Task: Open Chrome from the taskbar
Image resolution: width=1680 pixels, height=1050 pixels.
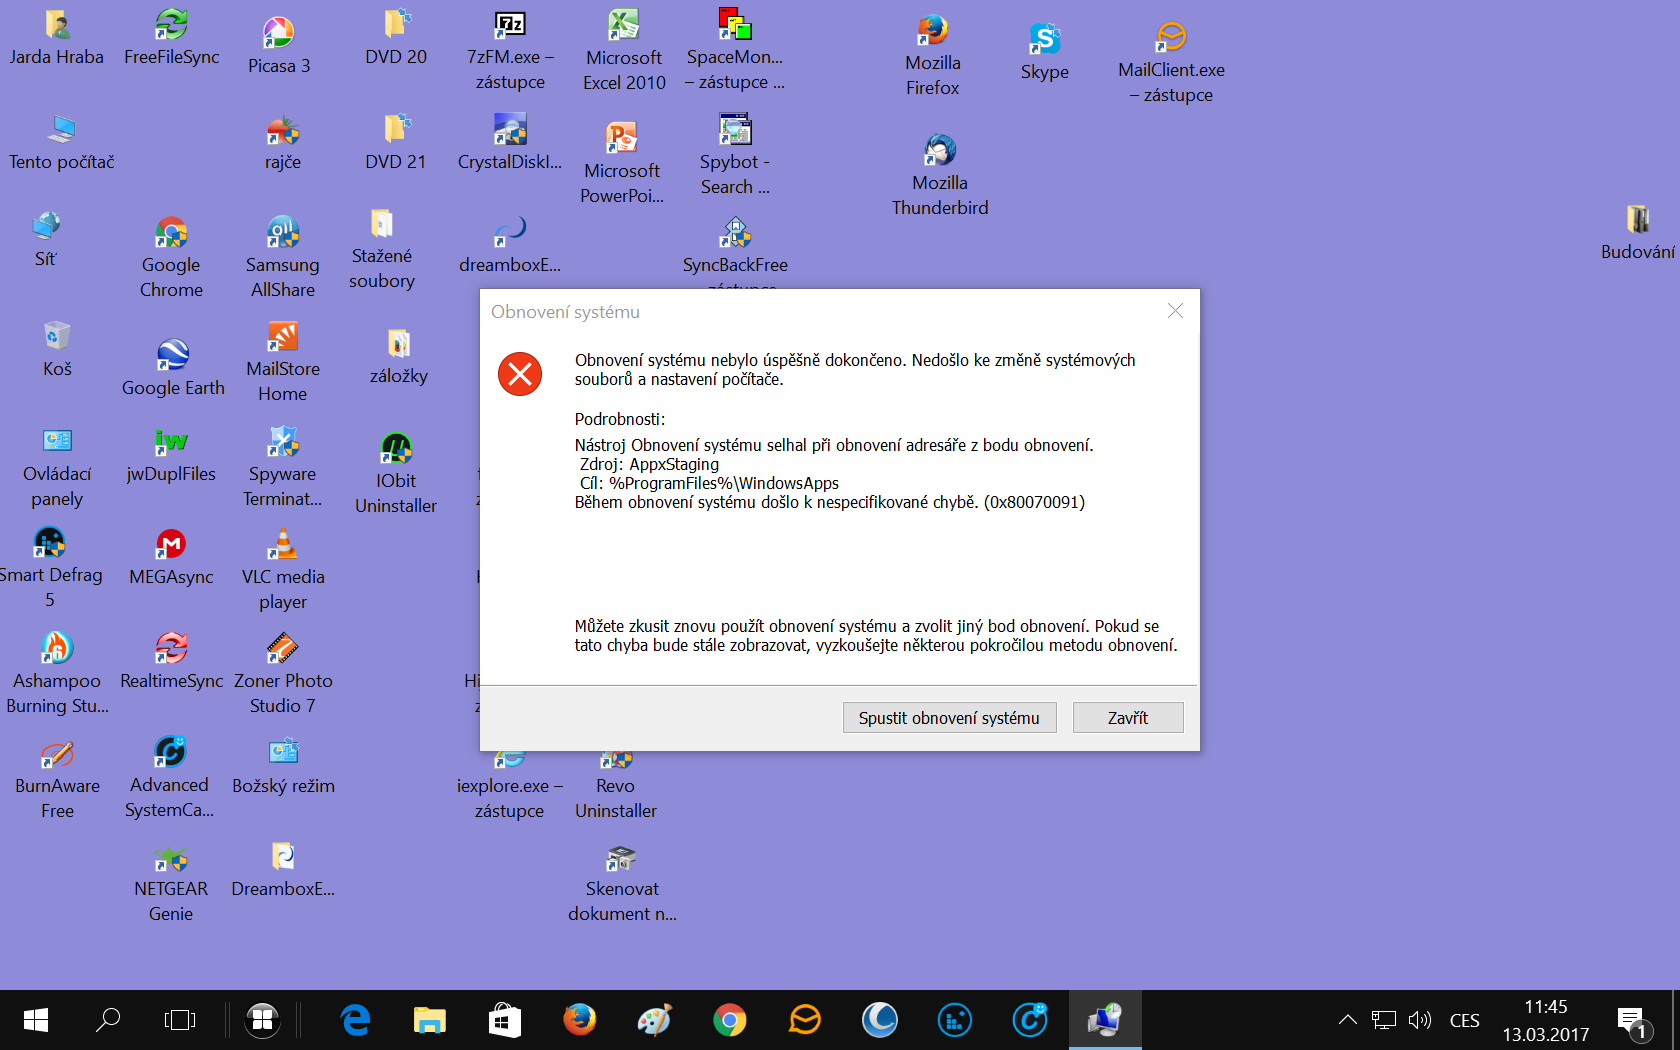Action: tap(730, 1020)
